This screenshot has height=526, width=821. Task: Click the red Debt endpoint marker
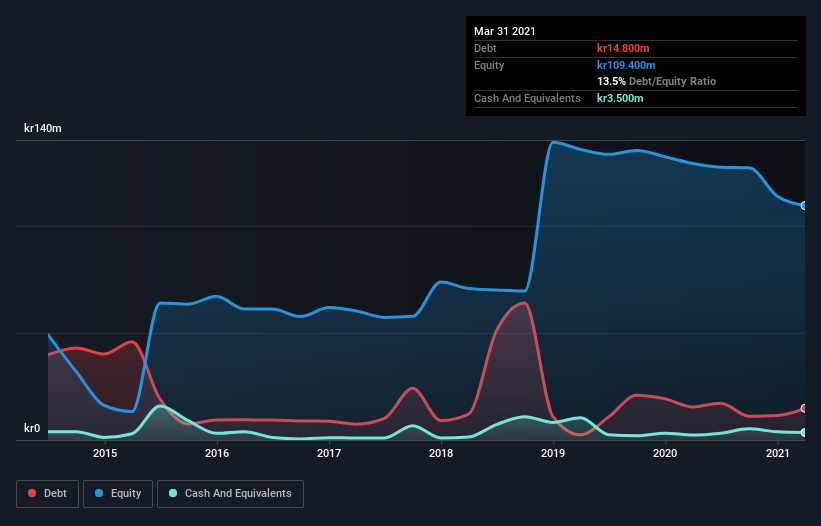(x=804, y=408)
